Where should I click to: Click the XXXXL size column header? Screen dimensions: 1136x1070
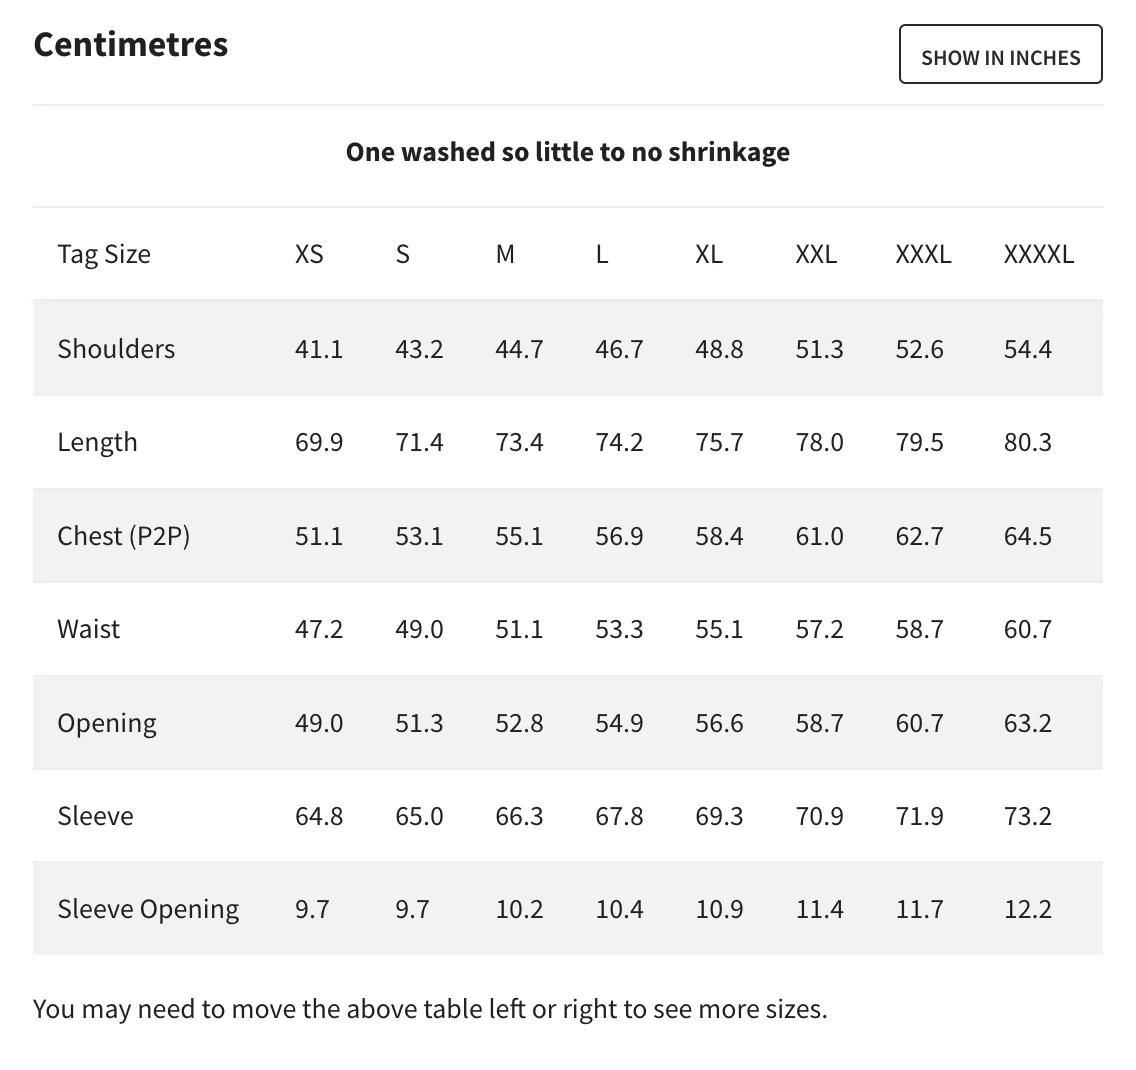1038,254
